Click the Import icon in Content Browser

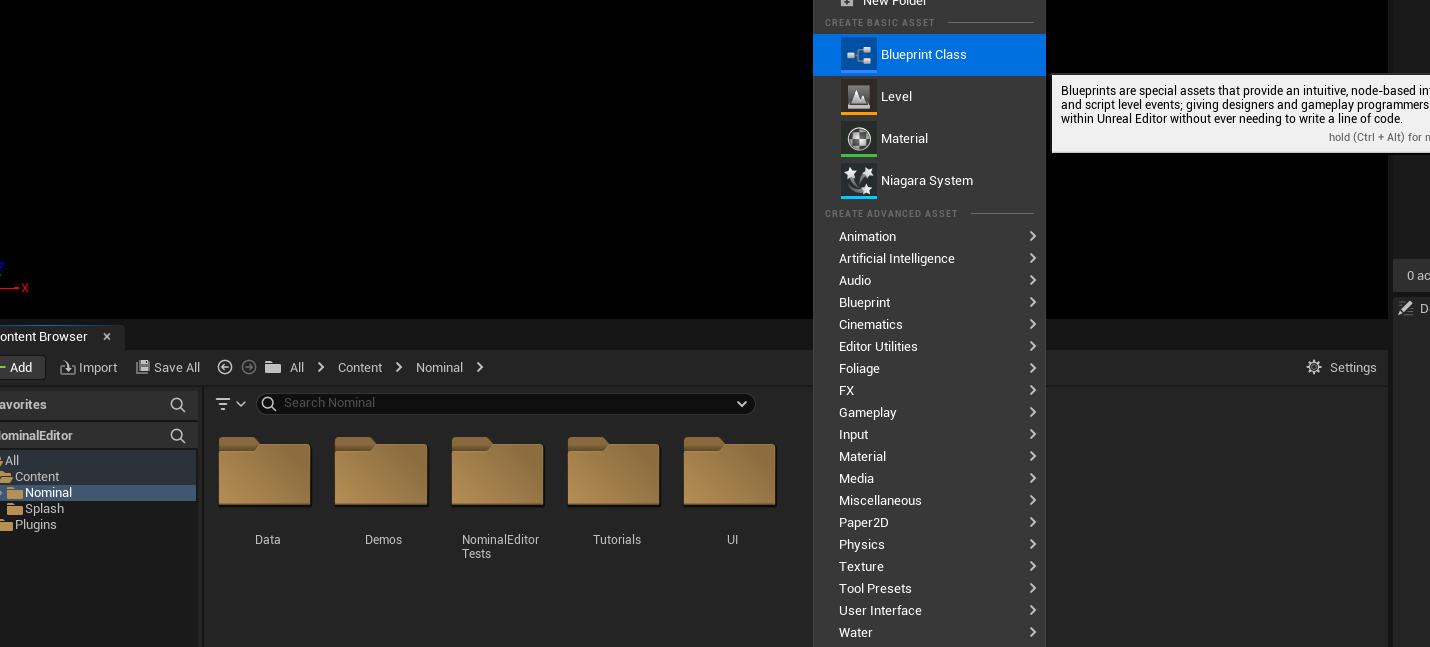[x=68, y=368]
